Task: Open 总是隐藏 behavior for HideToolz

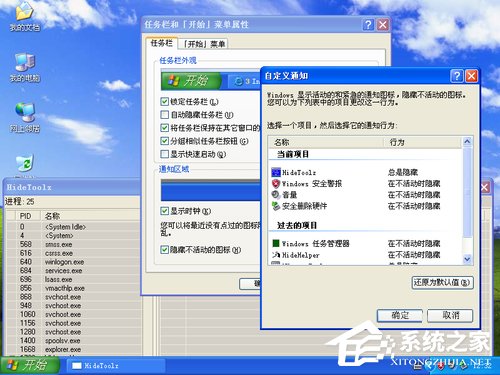Action: (x=403, y=172)
